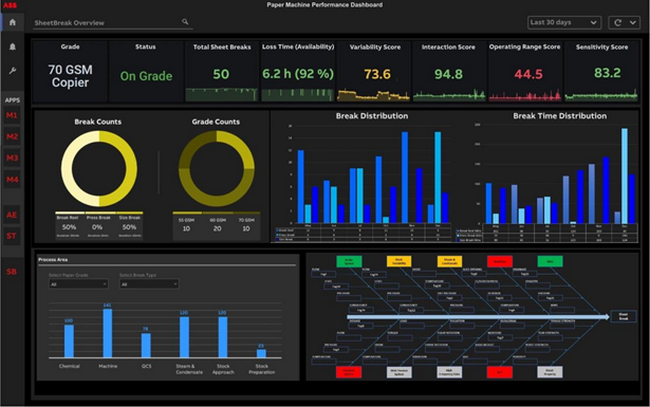Click the Stock Preparation bar
This screenshot has width=650, height=407.
click(x=261, y=354)
